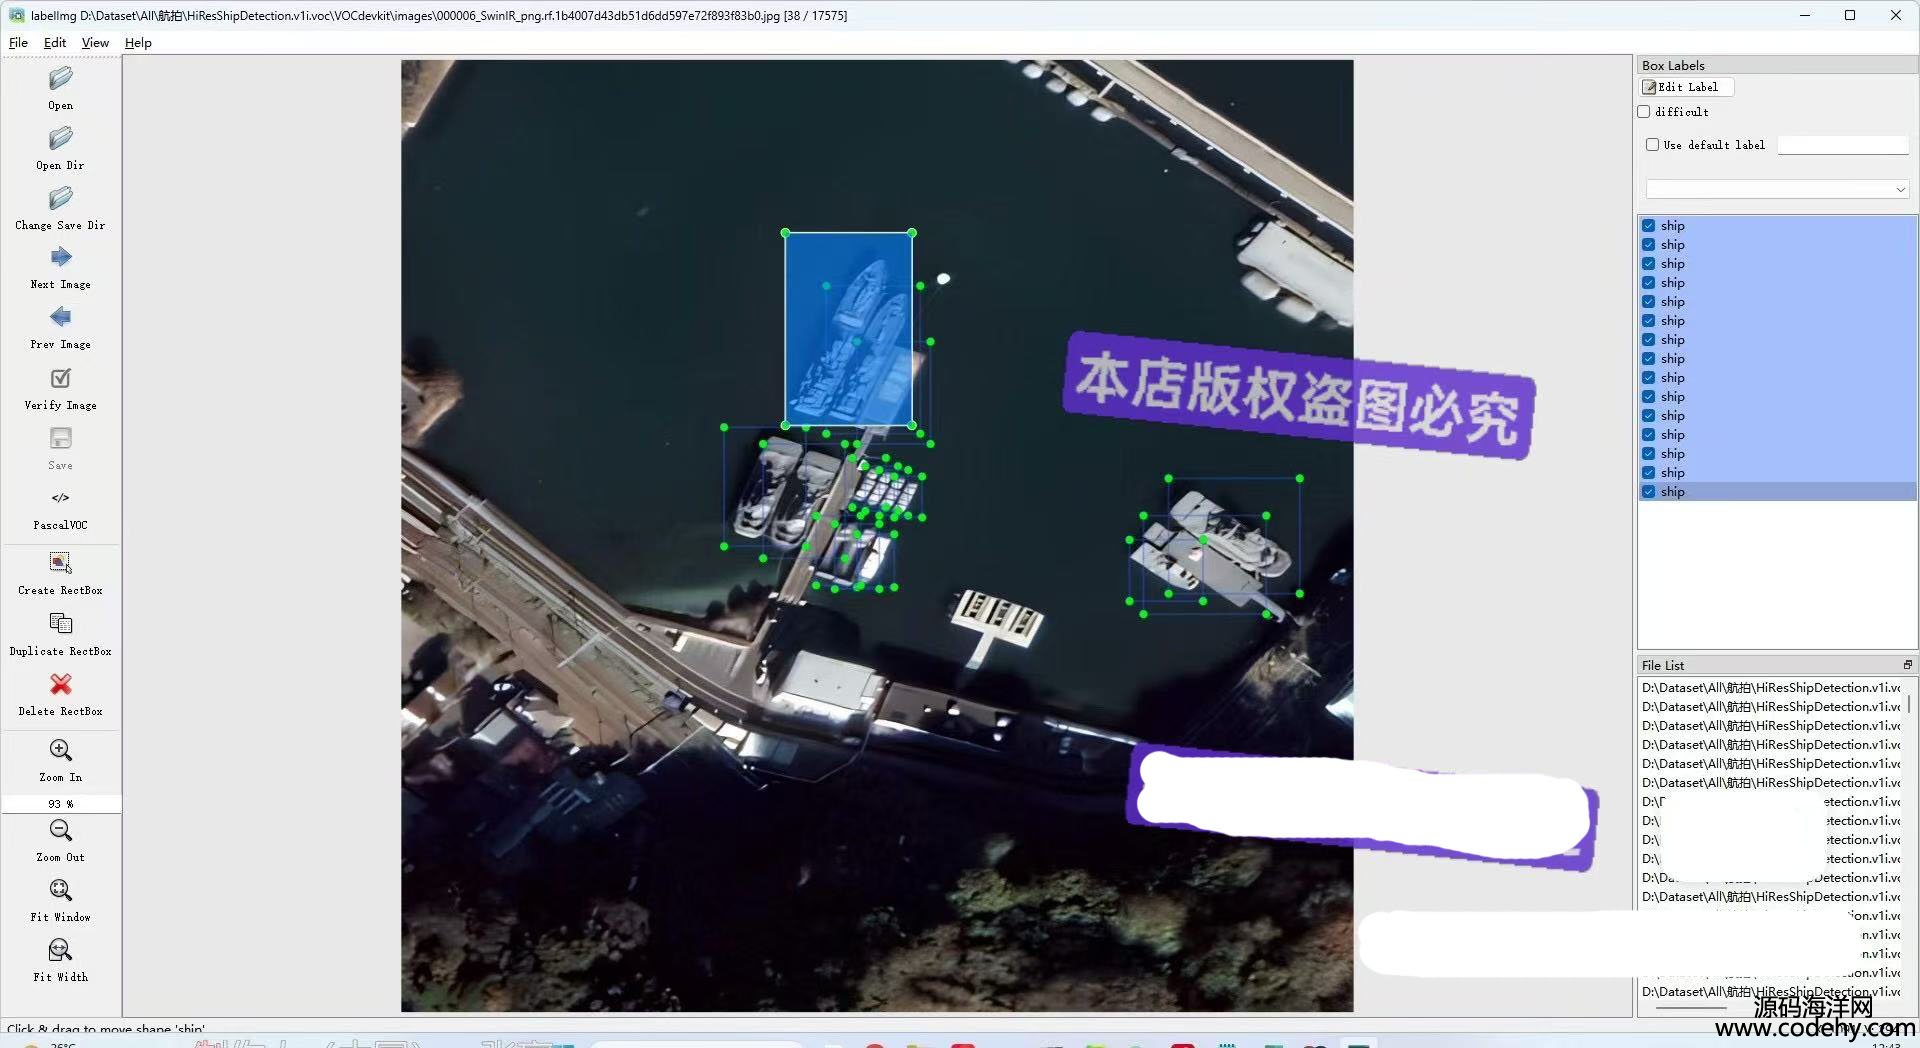
Task: Enable the Use default label checkbox
Action: (1653, 145)
